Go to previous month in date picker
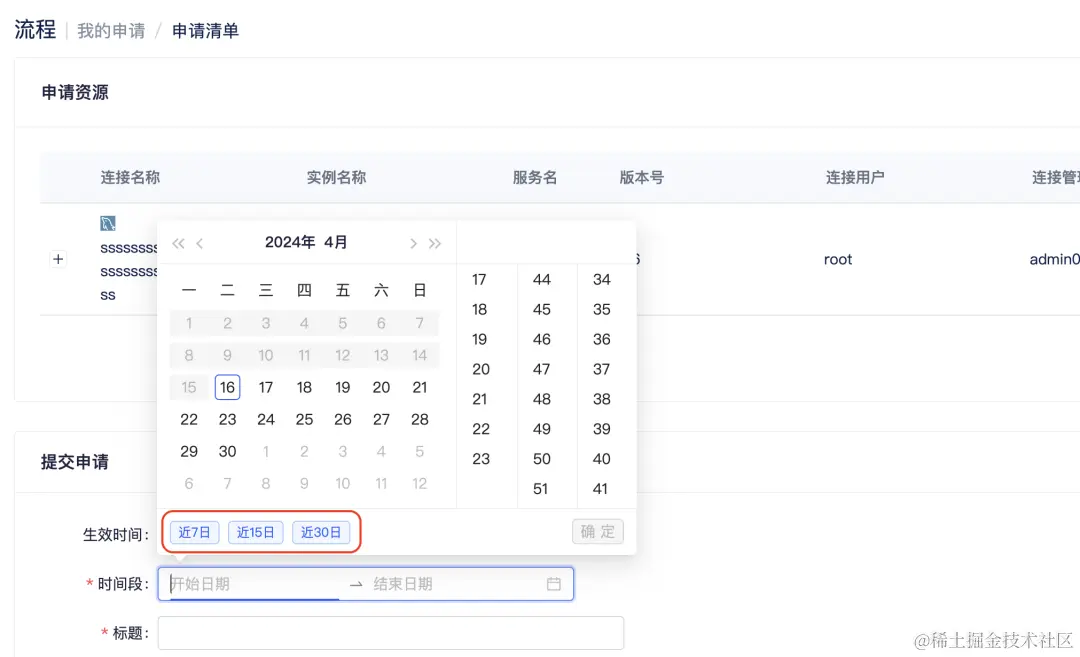This screenshot has width=1080, height=657. click(200, 243)
